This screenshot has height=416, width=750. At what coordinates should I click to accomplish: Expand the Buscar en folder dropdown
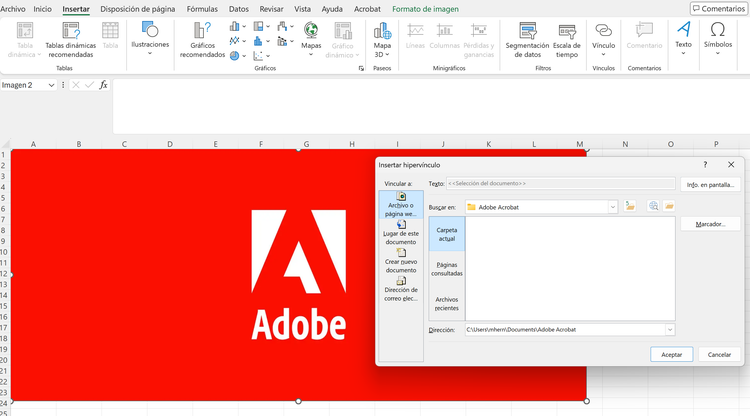612,207
